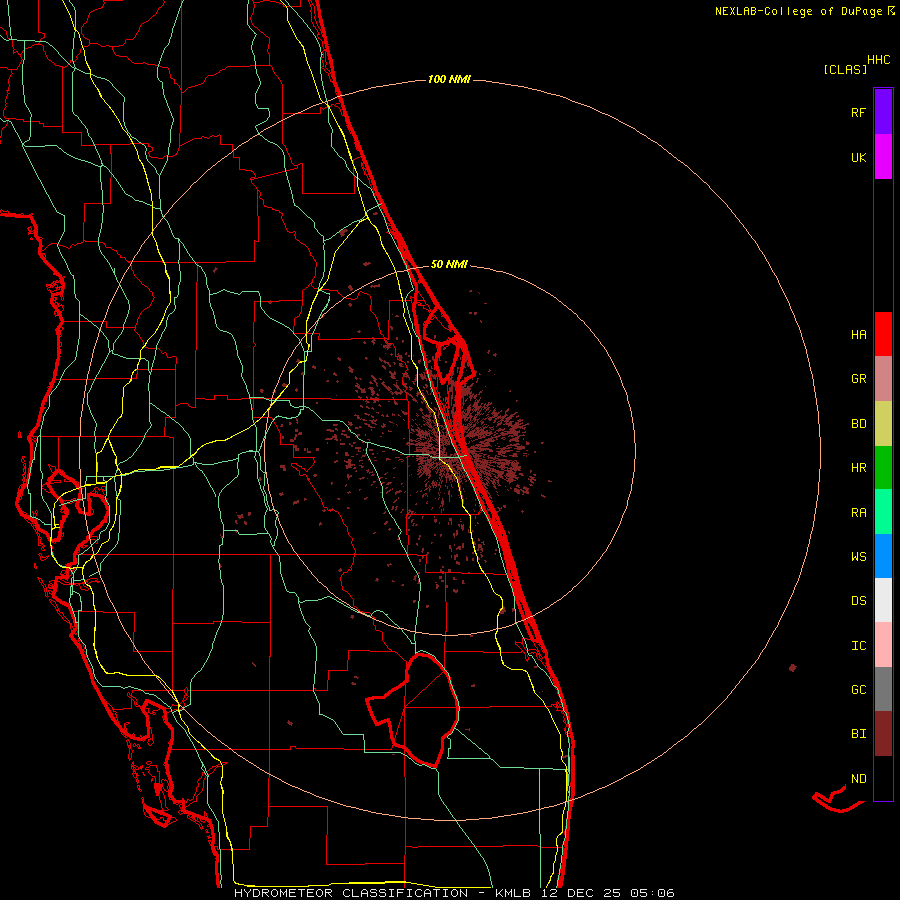
Task: Click the RF purple legend swatch
Action: pyautogui.click(x=883, y=111)
